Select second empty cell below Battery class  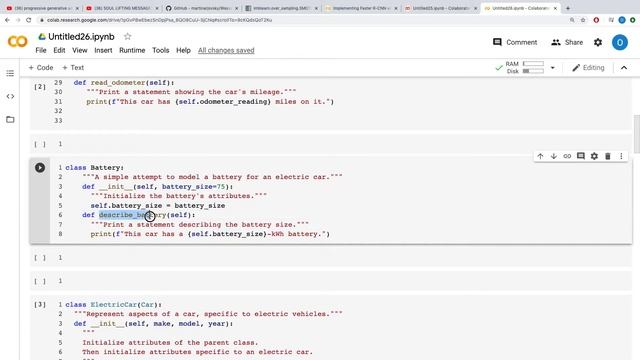331,281
